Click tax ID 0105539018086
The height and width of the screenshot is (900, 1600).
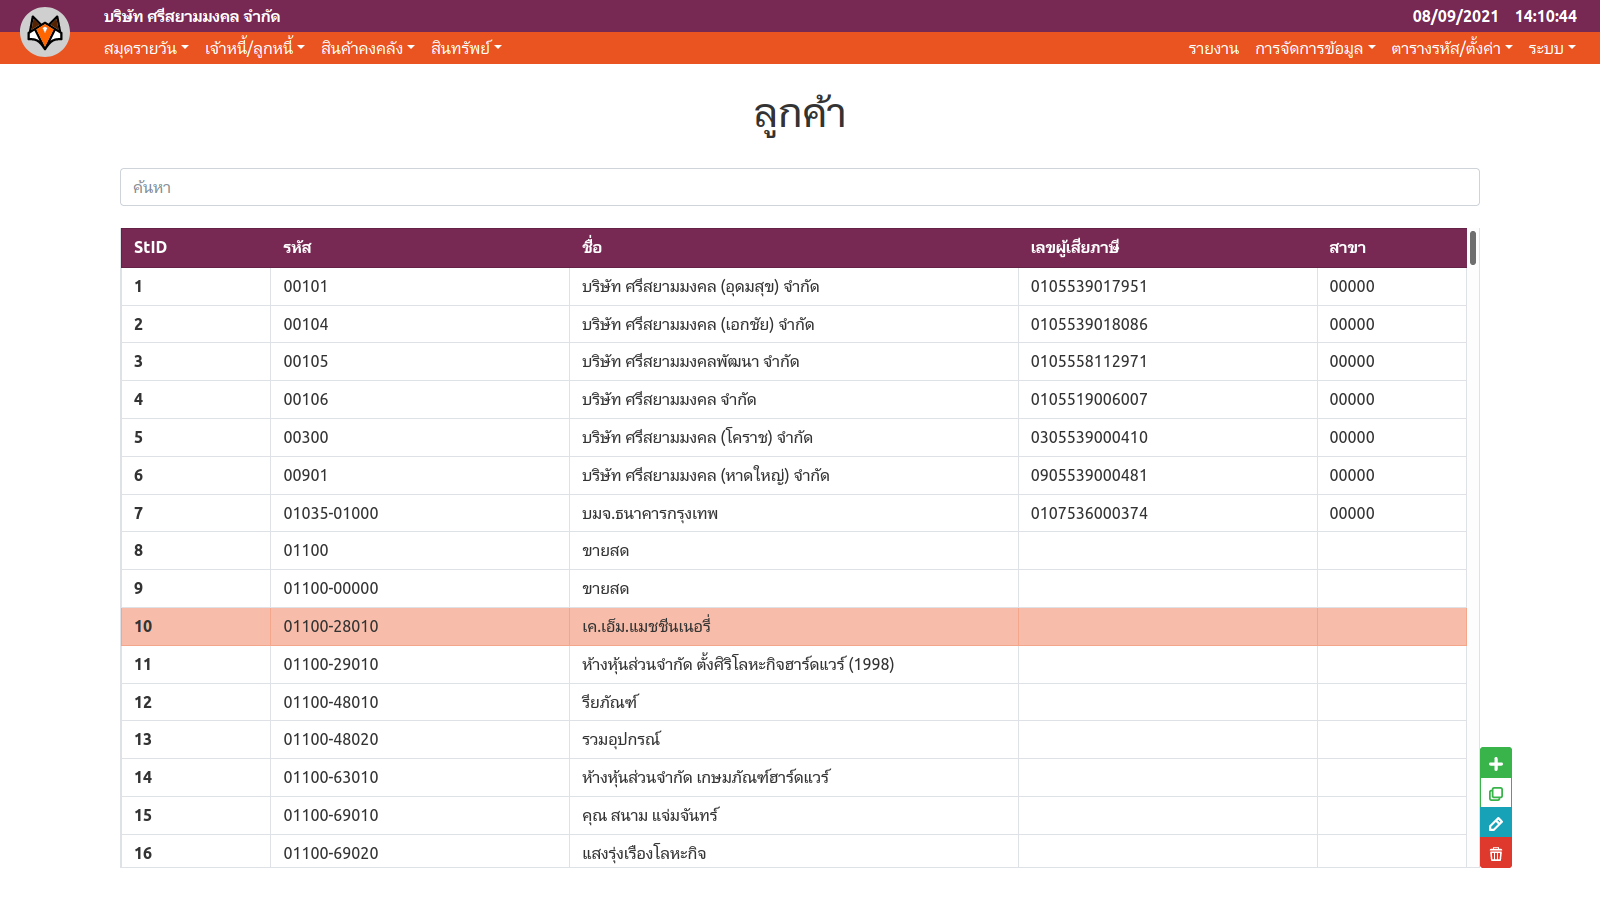click(1089, 324)
